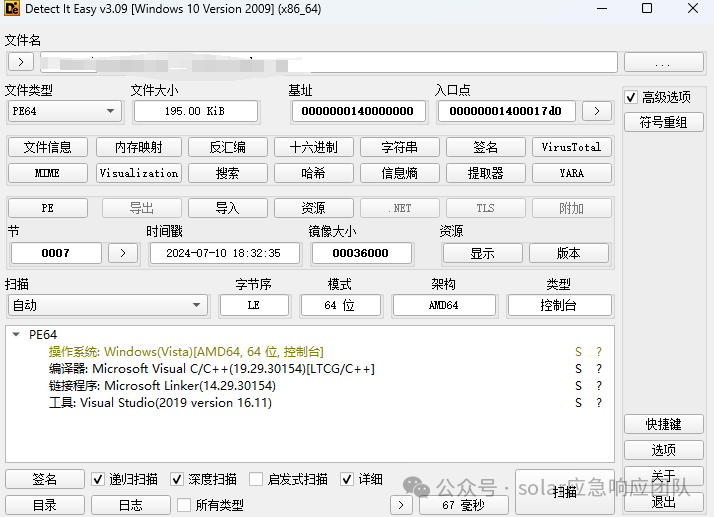Click the Detect It Easy title bar icon

coord(12,8)
